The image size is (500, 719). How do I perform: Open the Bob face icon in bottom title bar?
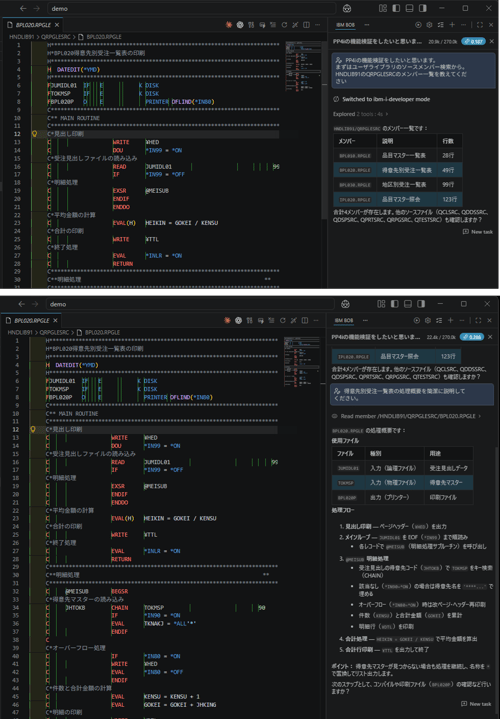tap(345, 304)
